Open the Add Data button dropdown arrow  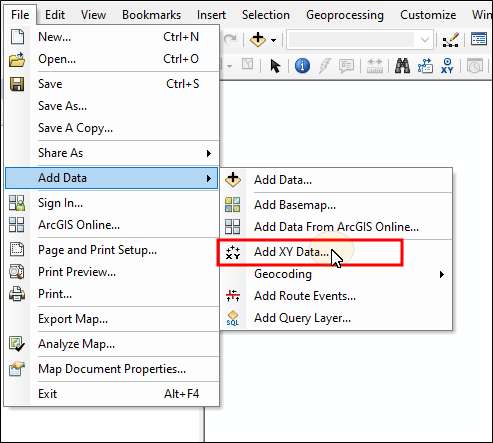[273, 40]
